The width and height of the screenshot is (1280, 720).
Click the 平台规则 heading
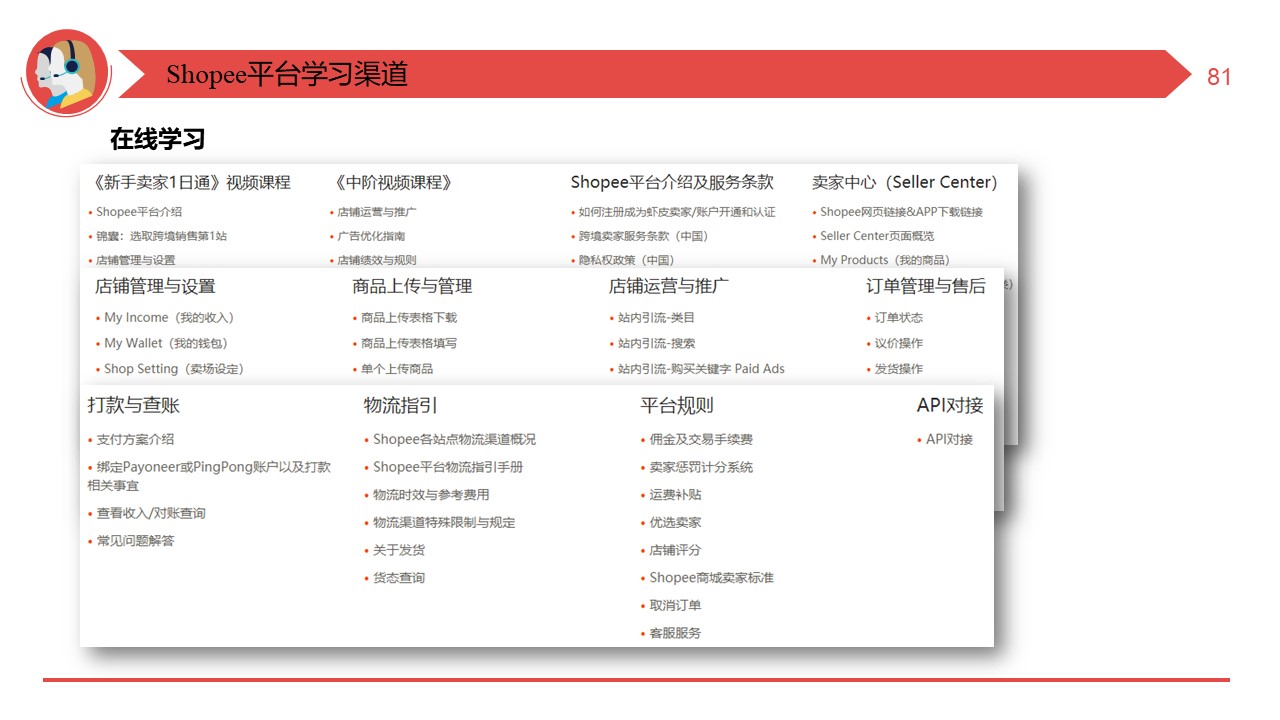(677, 405)
